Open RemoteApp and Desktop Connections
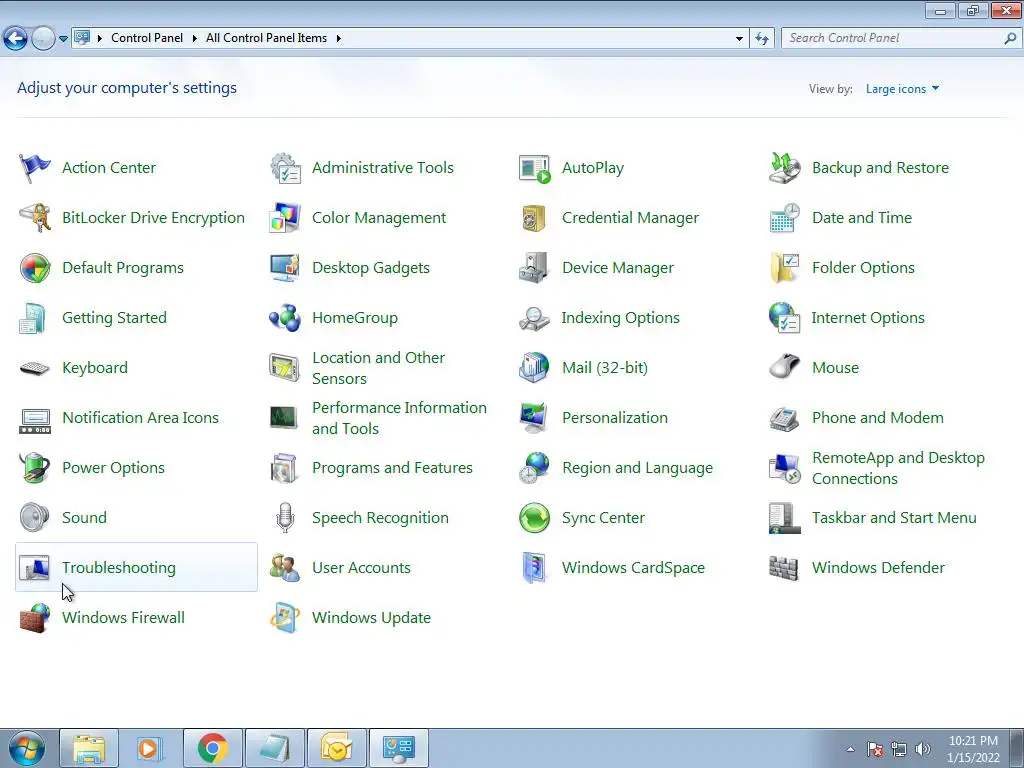The image size is (1024, 768). pyautogui.click(x=898, y=468)
